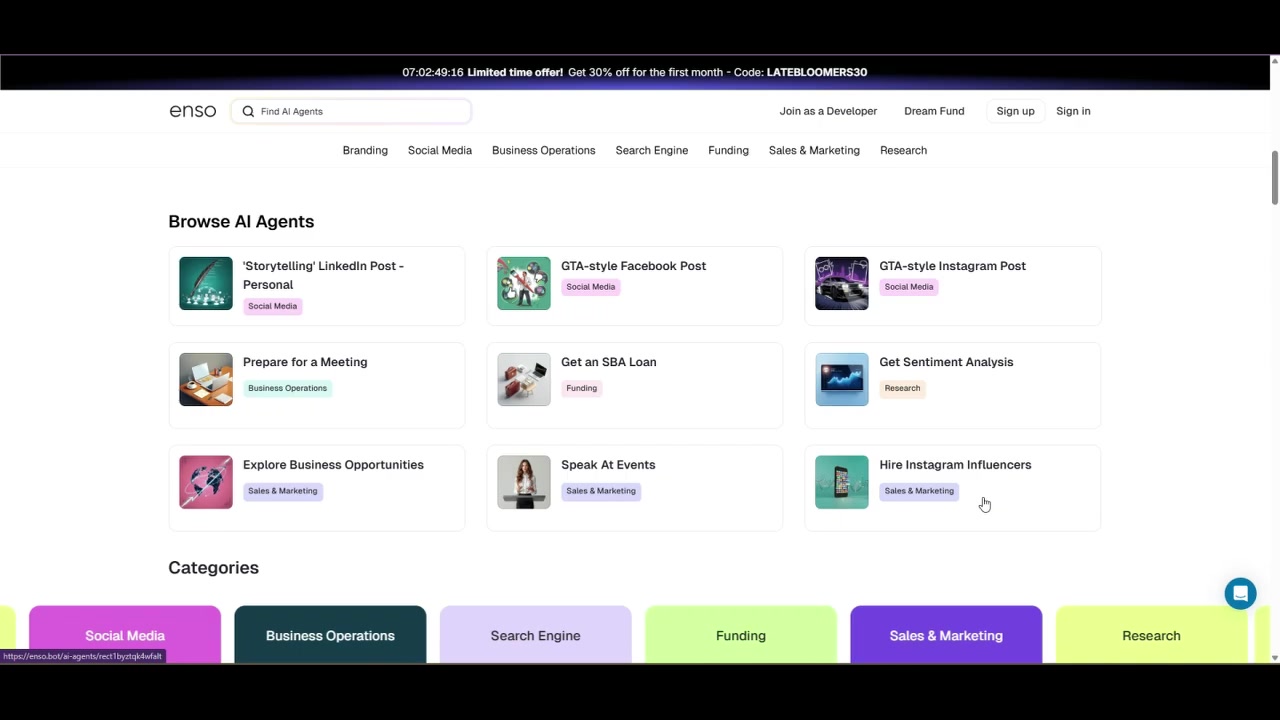
Task: Click the GTA-style Instagram Post title
Action: click(952, 266)
